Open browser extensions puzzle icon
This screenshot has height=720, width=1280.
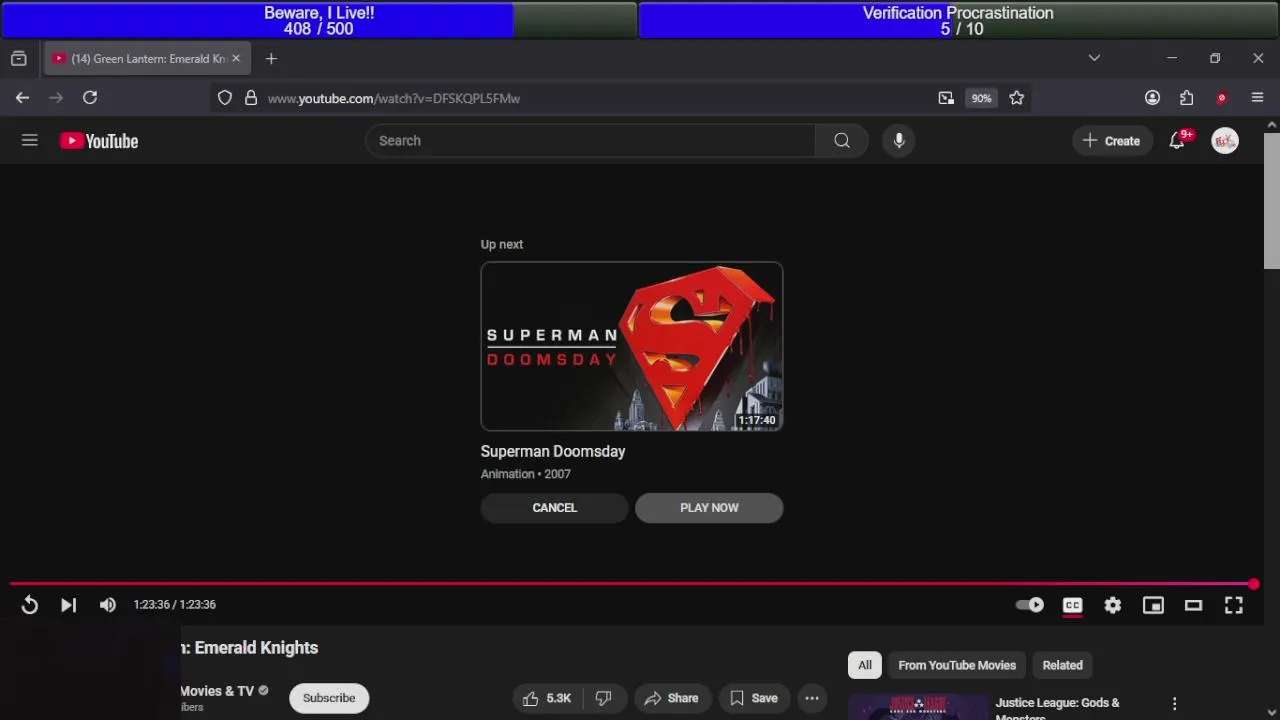coord(1187,98)
